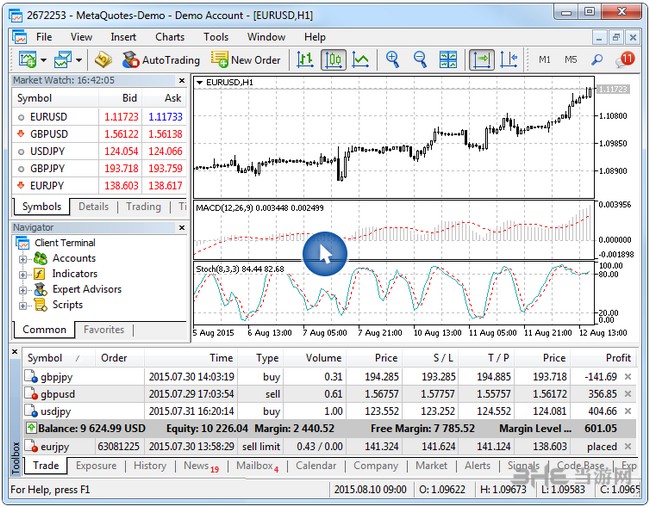Close the Toolbox panel
This screenshot has height=507, width=650.
click(x=15, y=352)
